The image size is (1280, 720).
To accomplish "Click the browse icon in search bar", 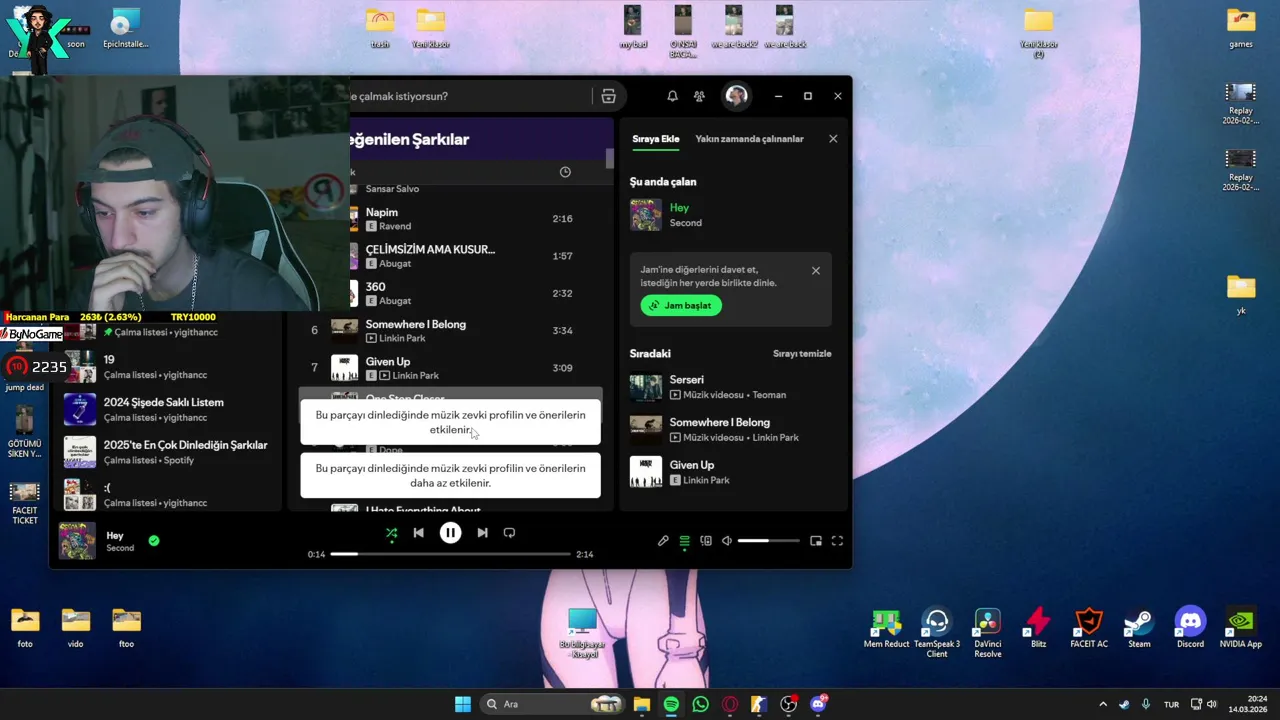I will pos(608,96).
